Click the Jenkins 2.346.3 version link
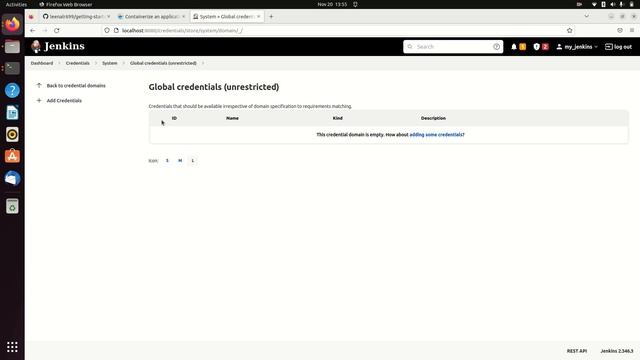 point(617,351)
